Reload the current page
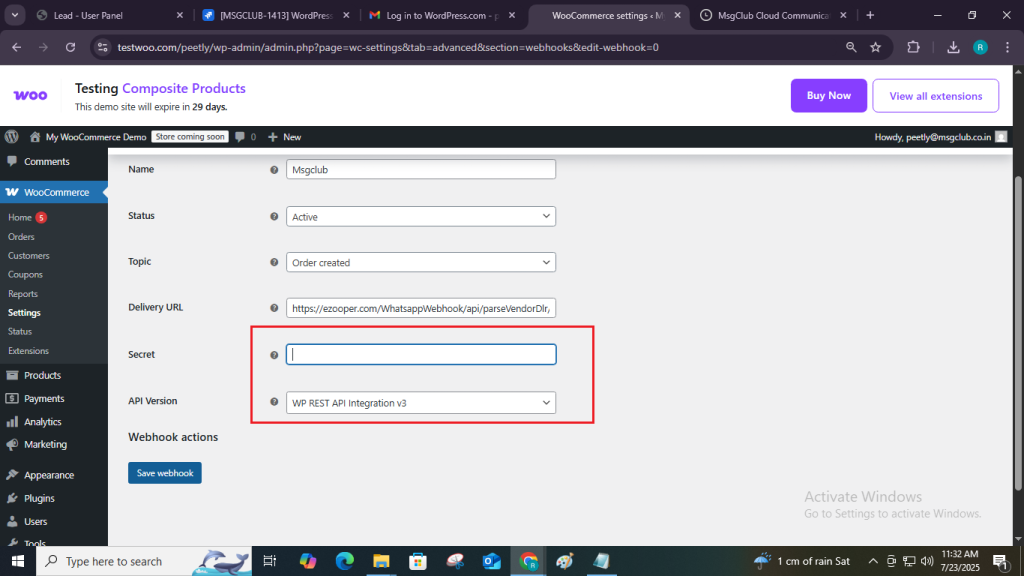 [71, 47]
